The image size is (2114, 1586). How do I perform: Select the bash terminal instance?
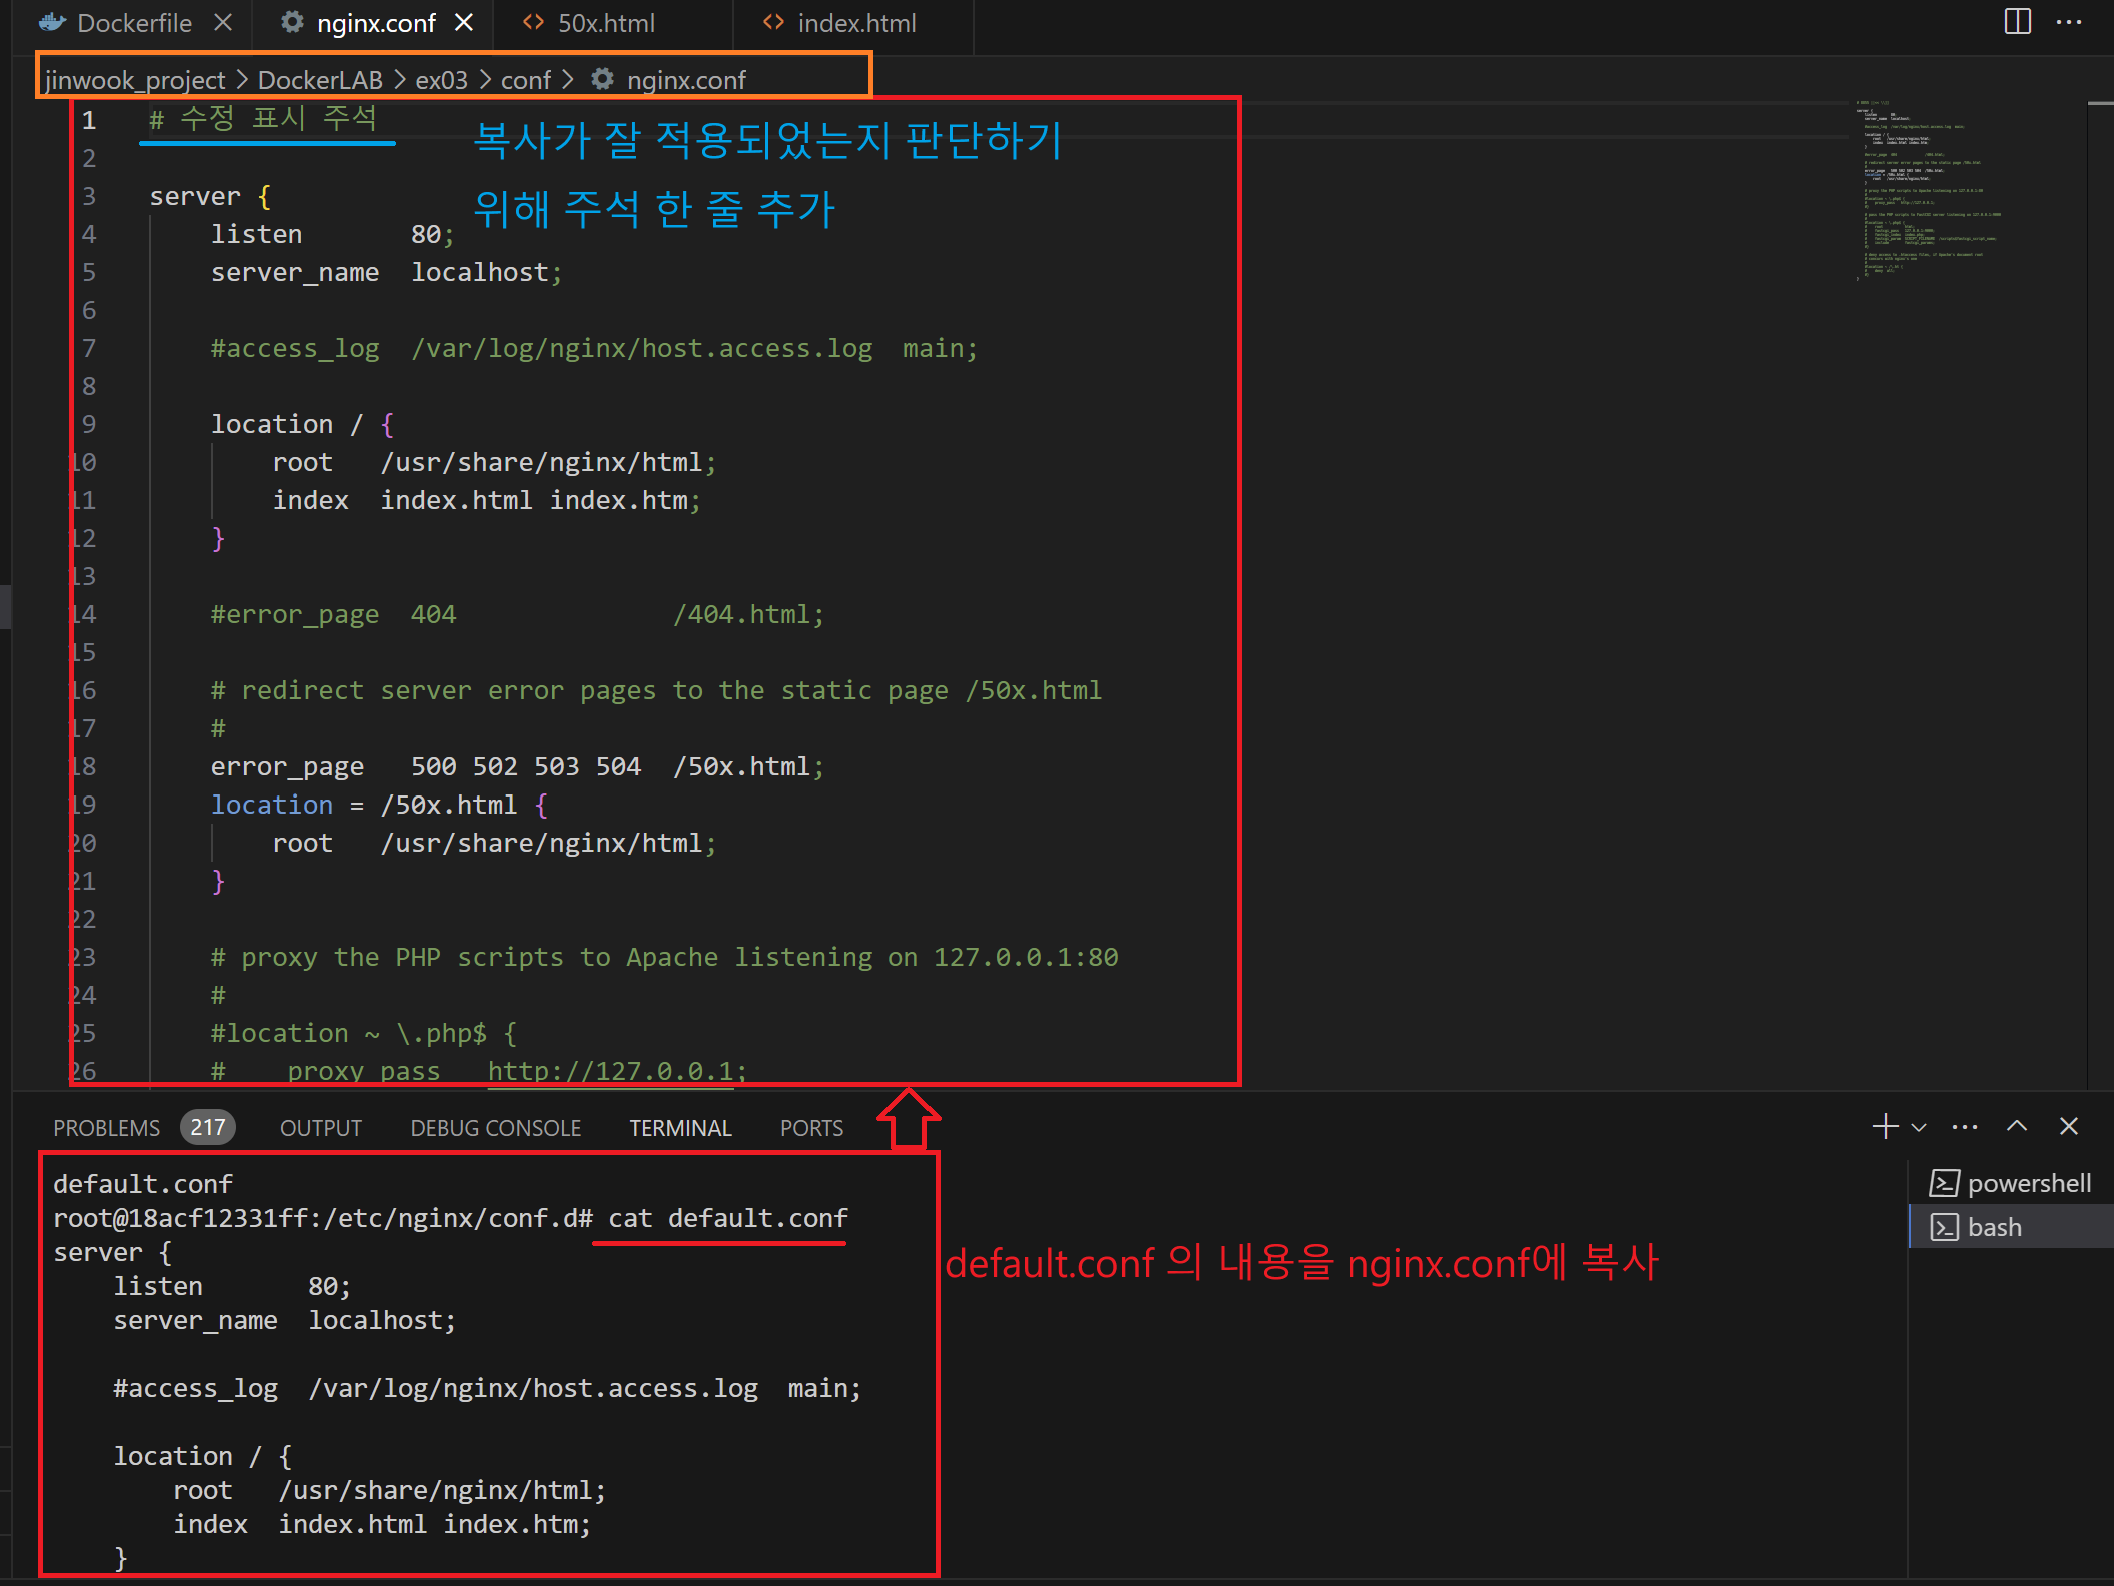click(1994, 1227)
